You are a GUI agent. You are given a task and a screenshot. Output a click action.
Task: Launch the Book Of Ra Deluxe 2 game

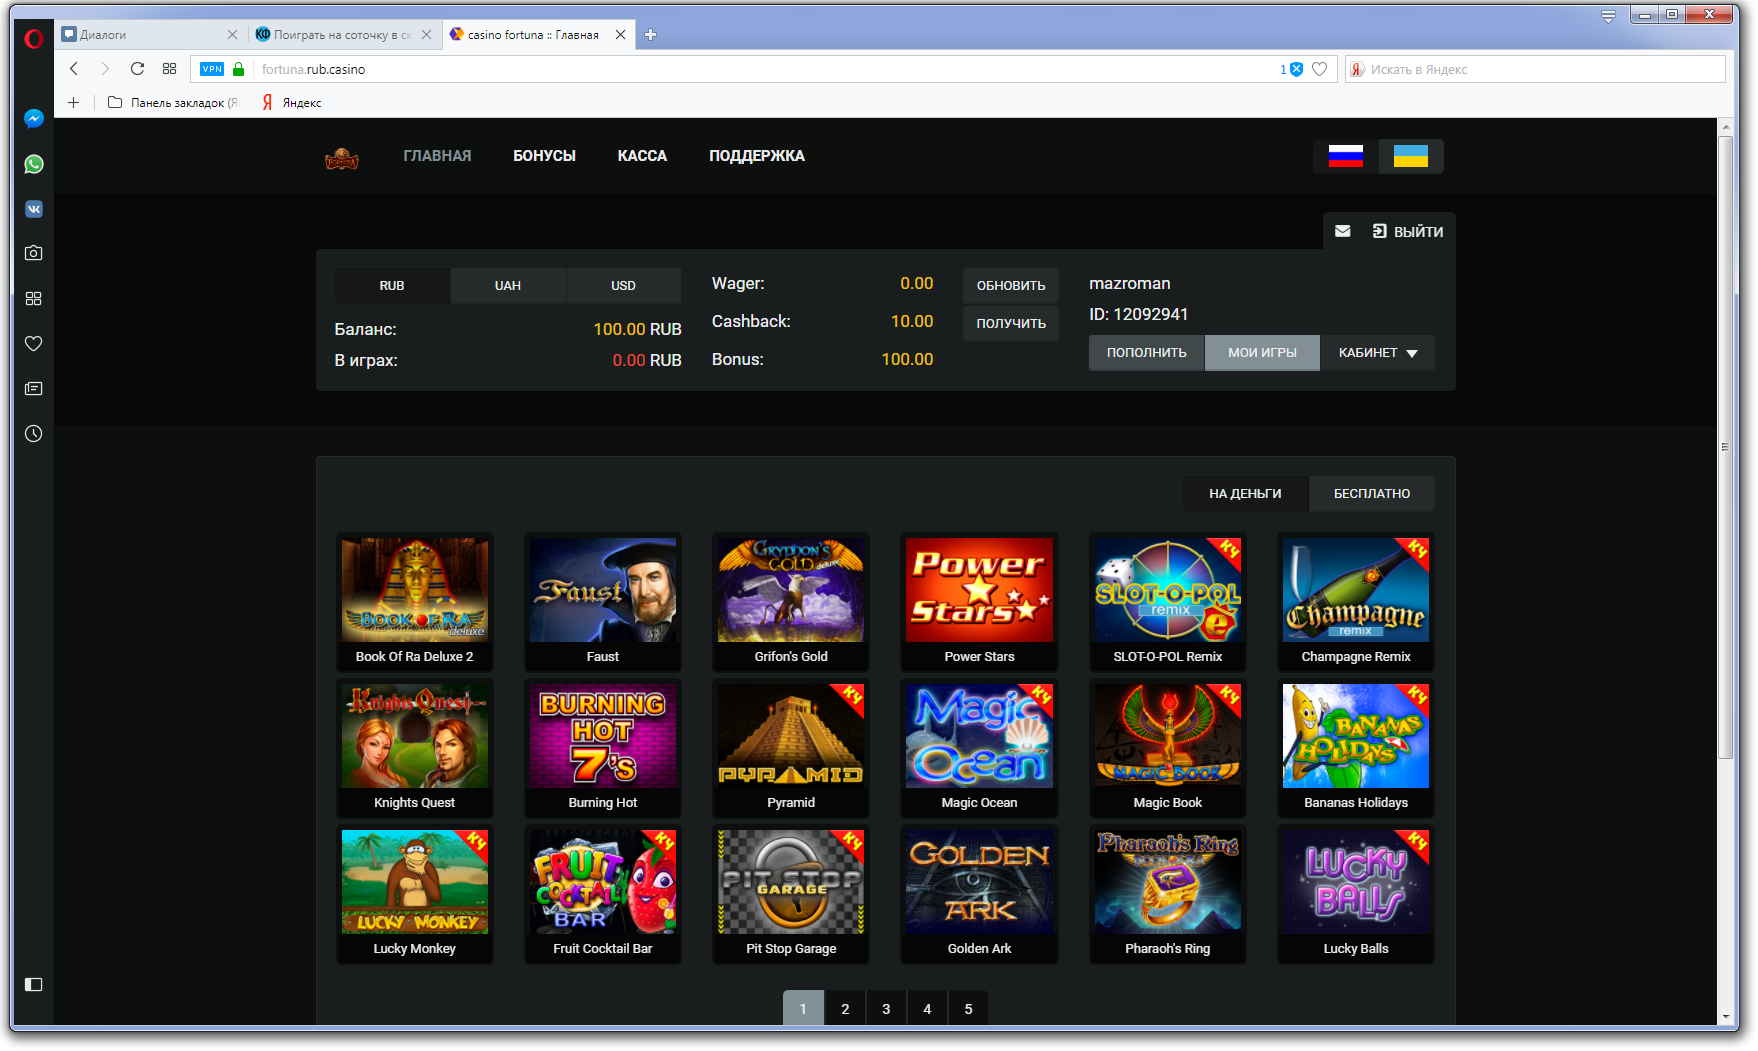tap(415, 601)
